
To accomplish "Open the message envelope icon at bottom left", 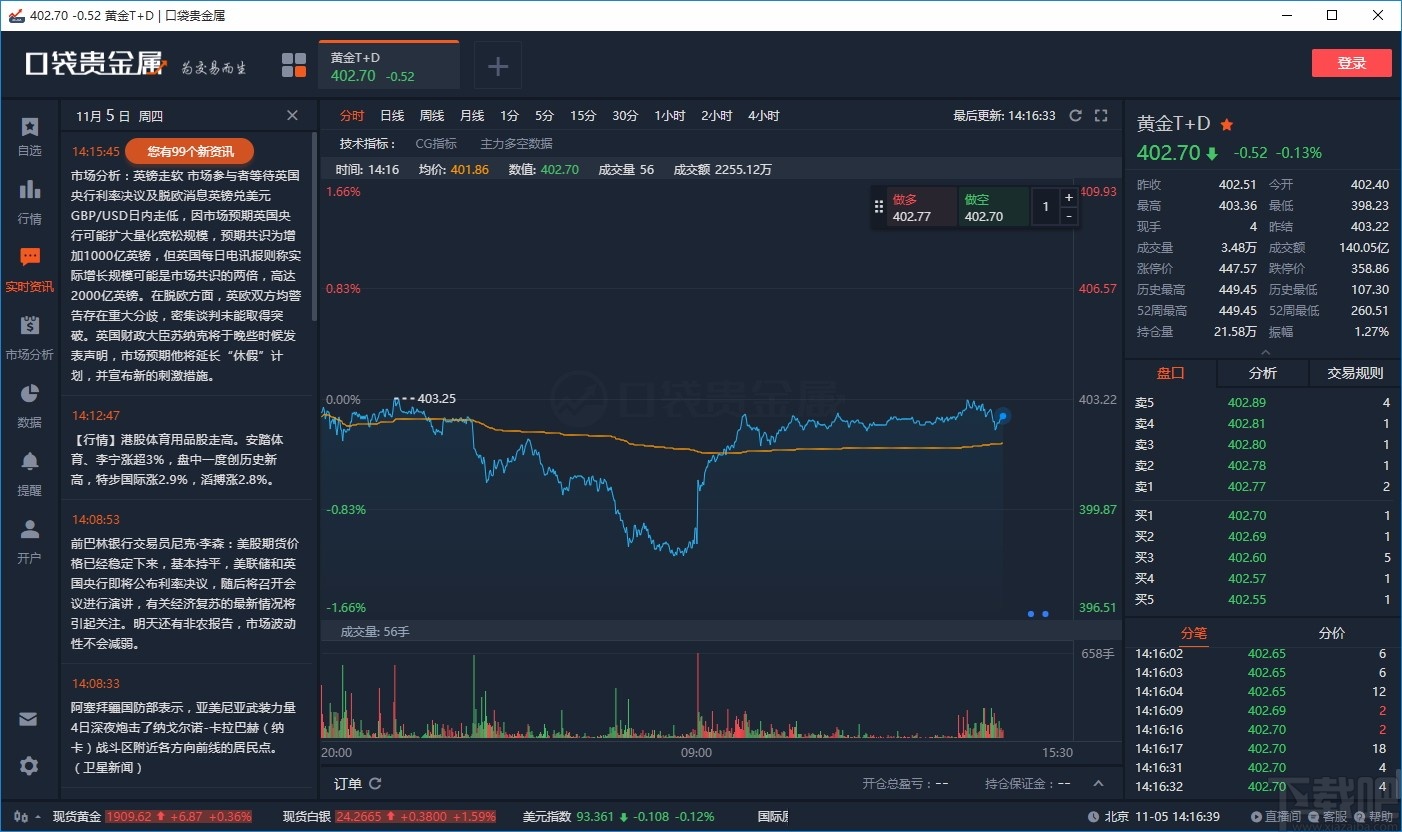I will tap(28, 718).
